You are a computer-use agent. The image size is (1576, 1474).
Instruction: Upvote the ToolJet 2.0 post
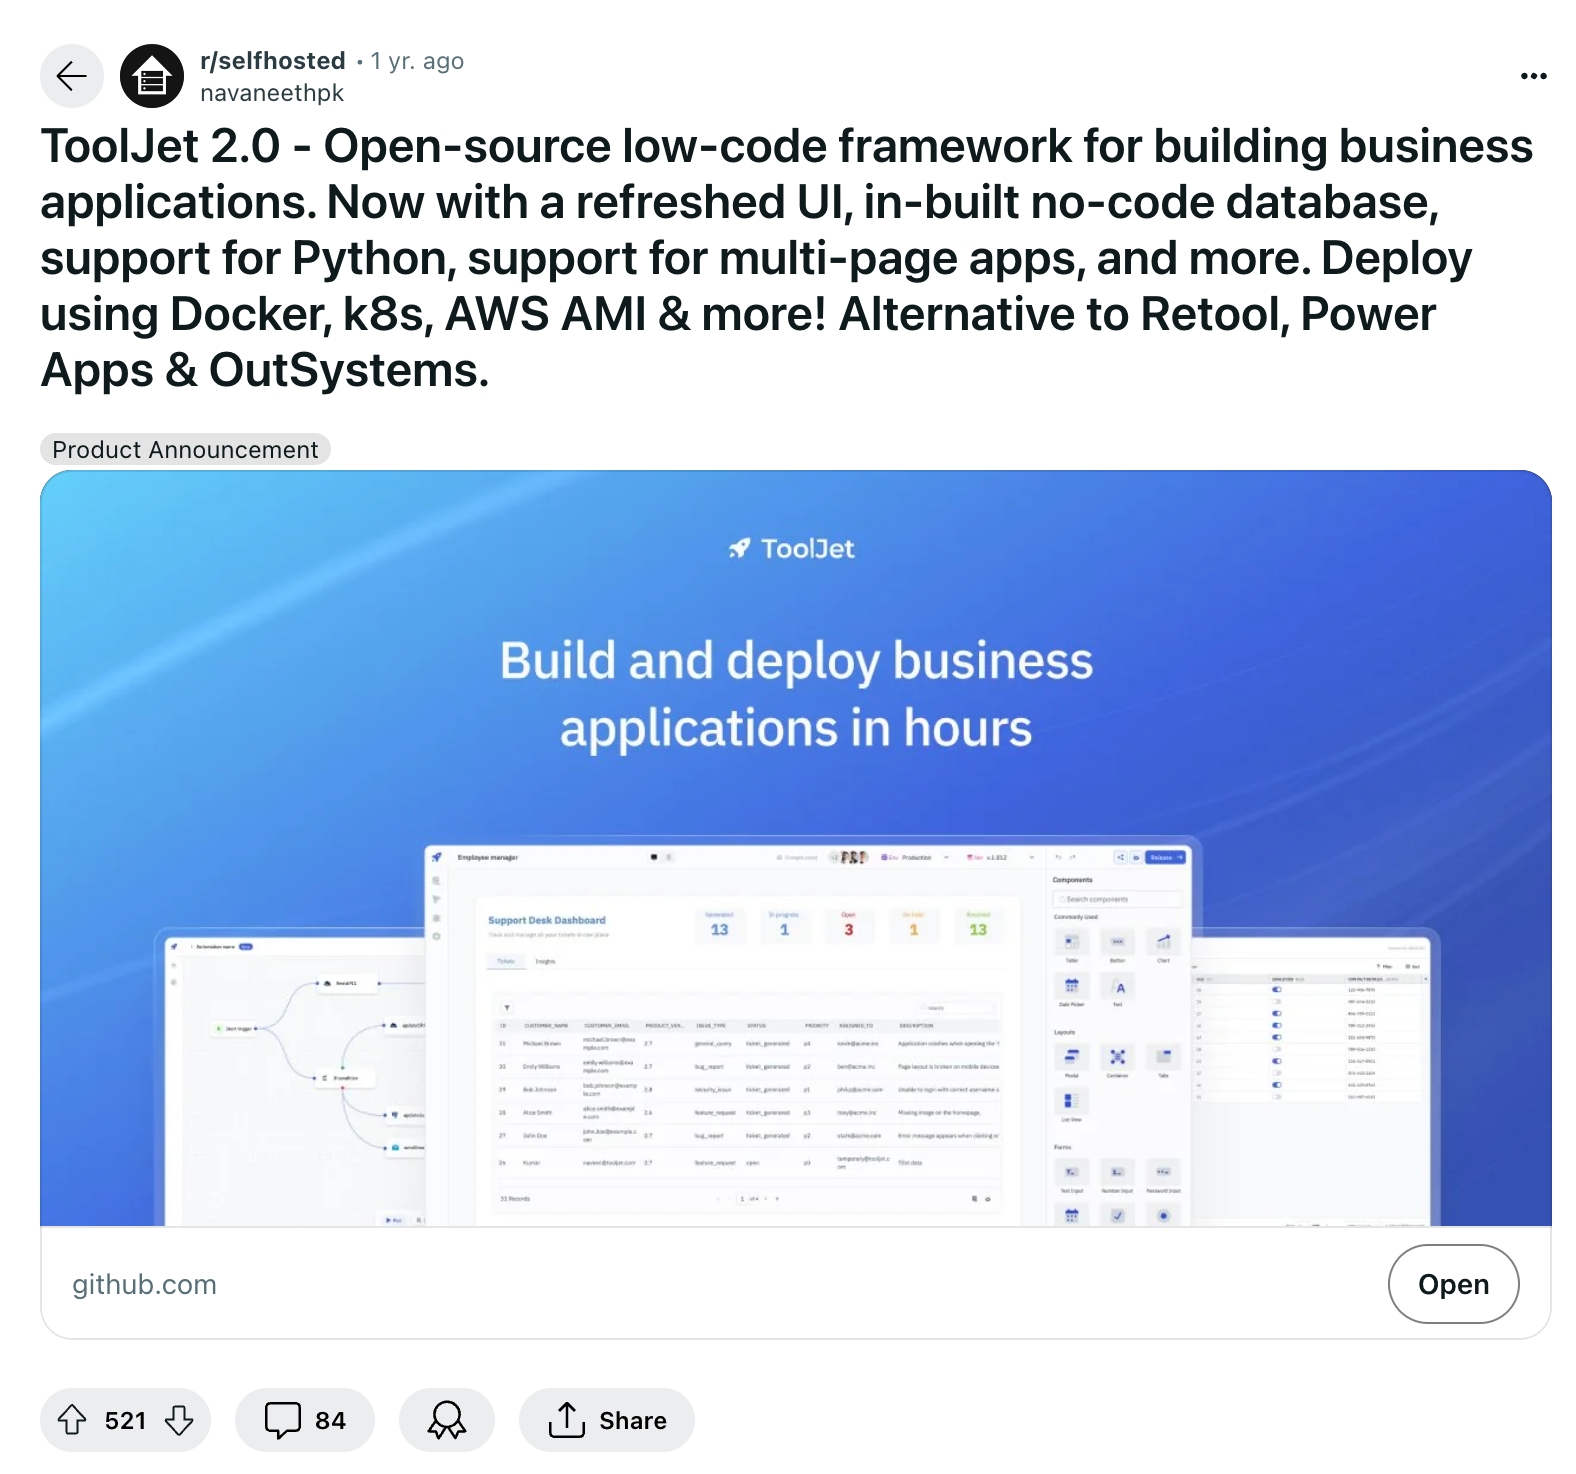point(72,1419)
